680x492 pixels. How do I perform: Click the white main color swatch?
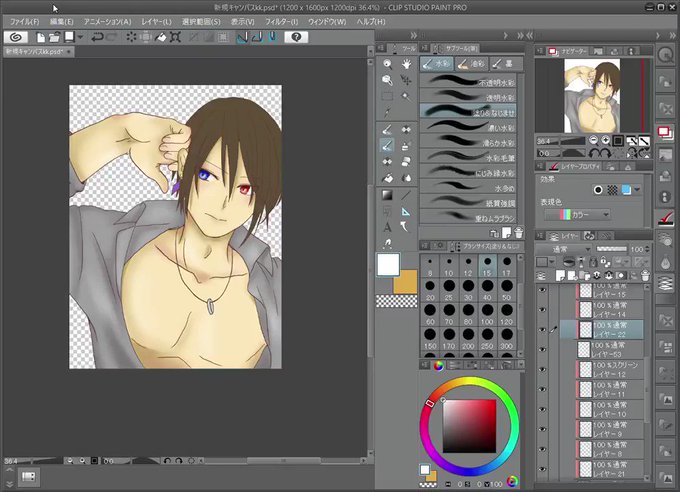(x=388, y=265)
